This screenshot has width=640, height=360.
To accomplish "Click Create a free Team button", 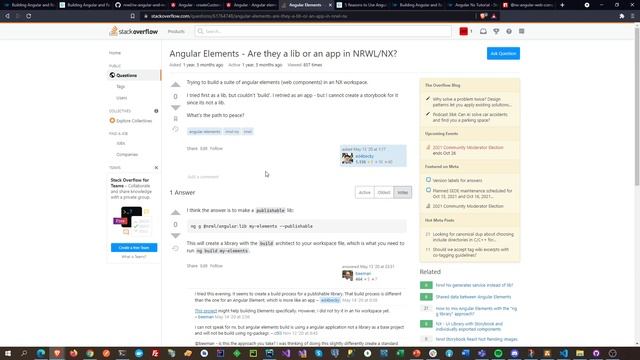I will click(134, 248).
